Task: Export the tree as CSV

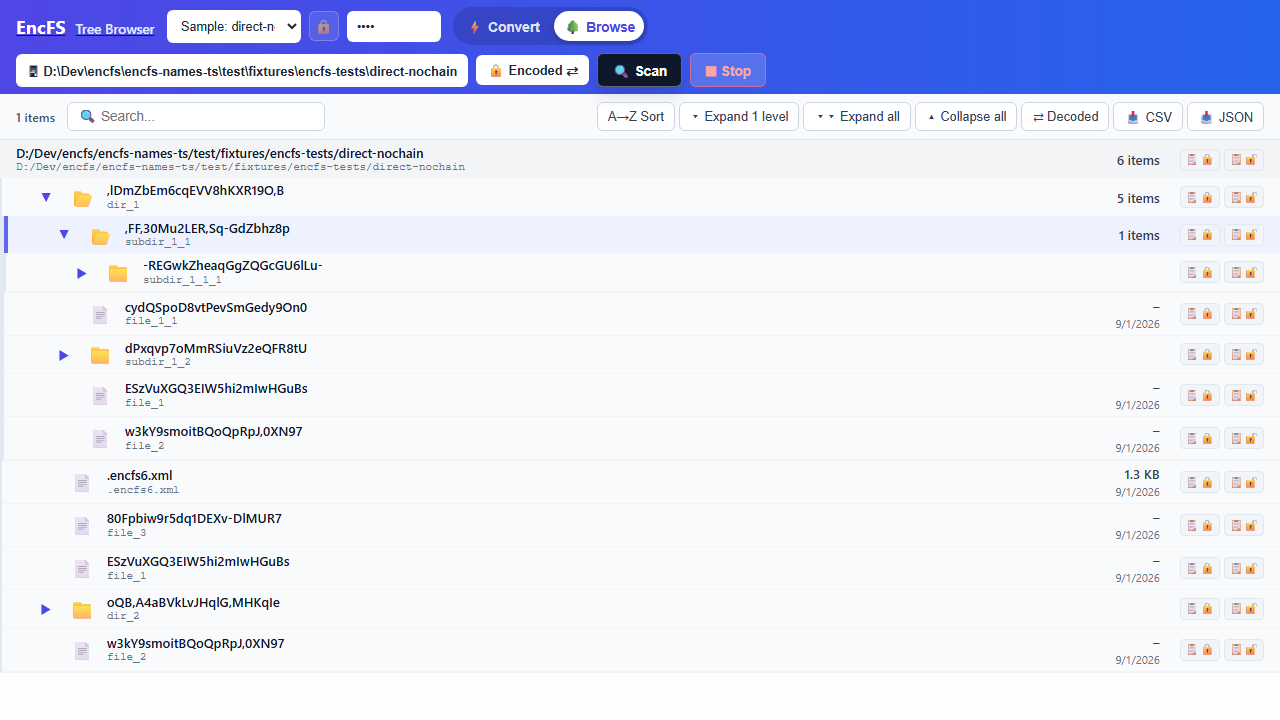Action: click(1148, 117)
